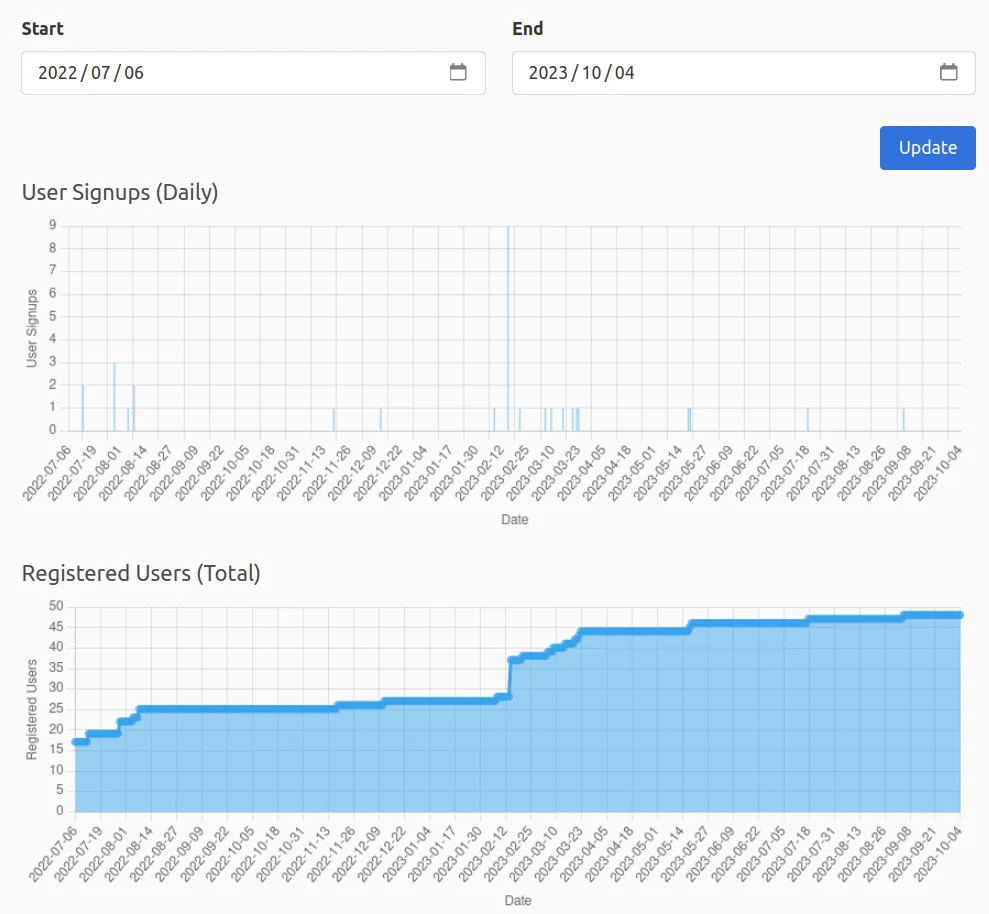Open the End date calendar picker

coord(948,72)
